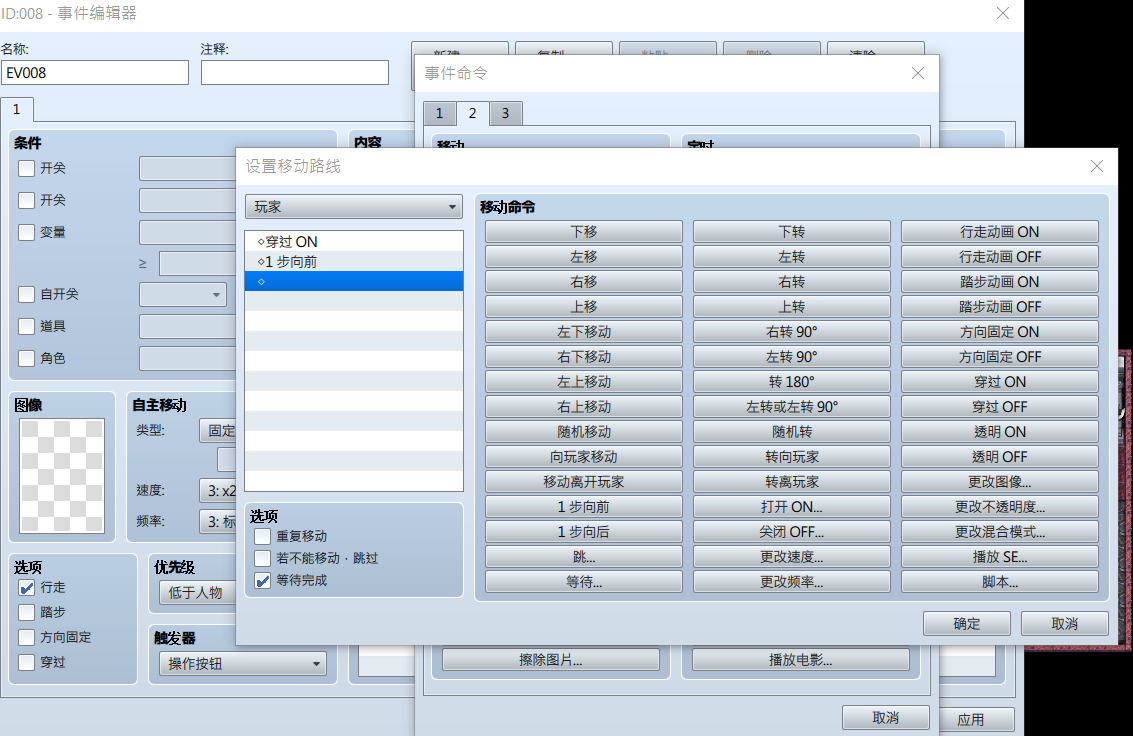This screenshot has width=1133, height=736.
Task: Toggle the 穿过 option checkbox in event editor
Action: coord(27,662)
